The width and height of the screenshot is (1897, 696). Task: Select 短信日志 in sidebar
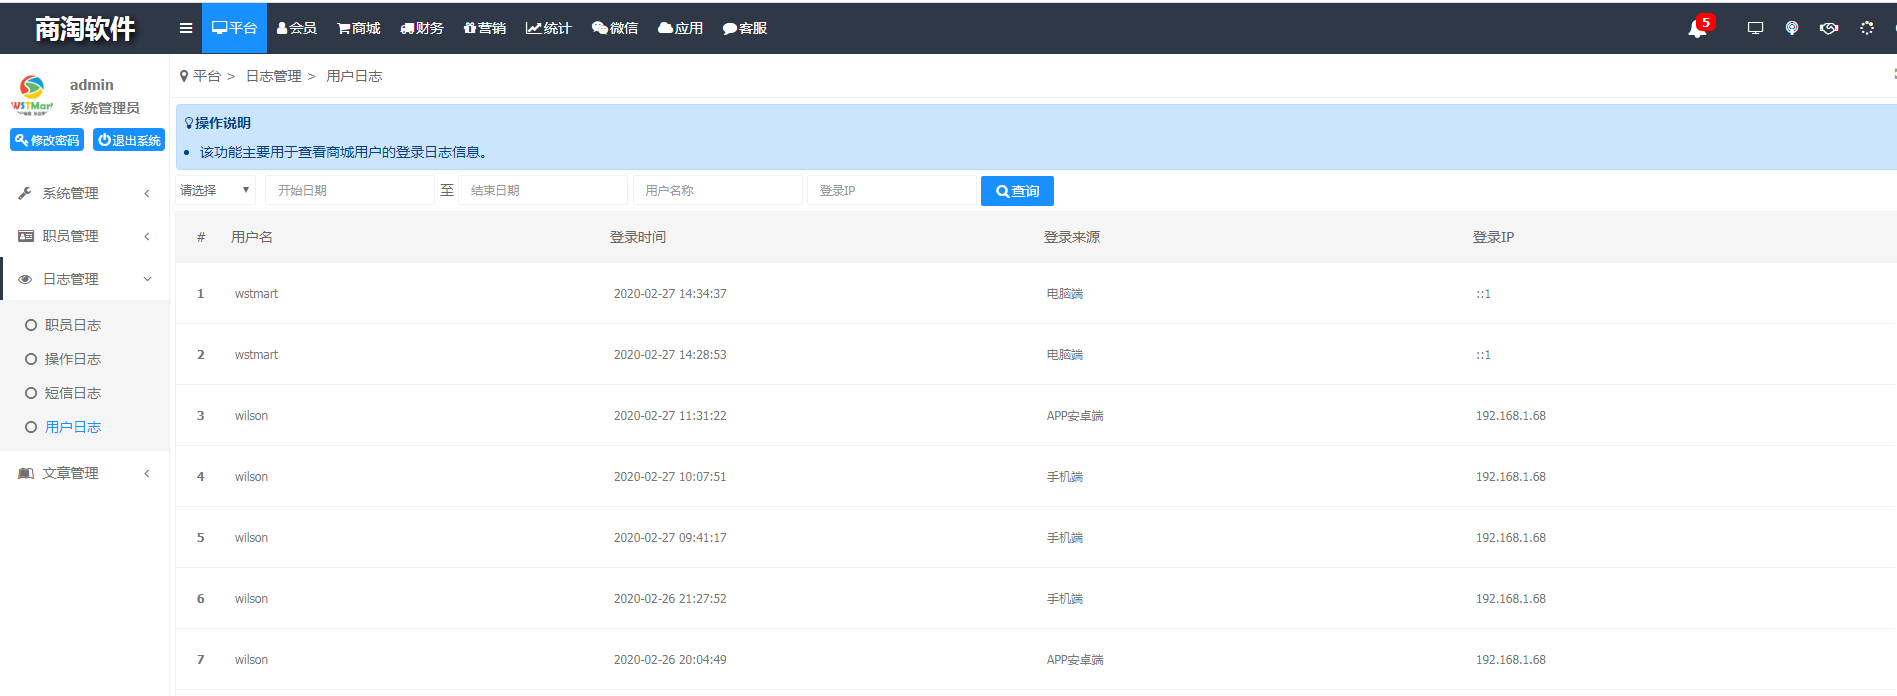72,393
